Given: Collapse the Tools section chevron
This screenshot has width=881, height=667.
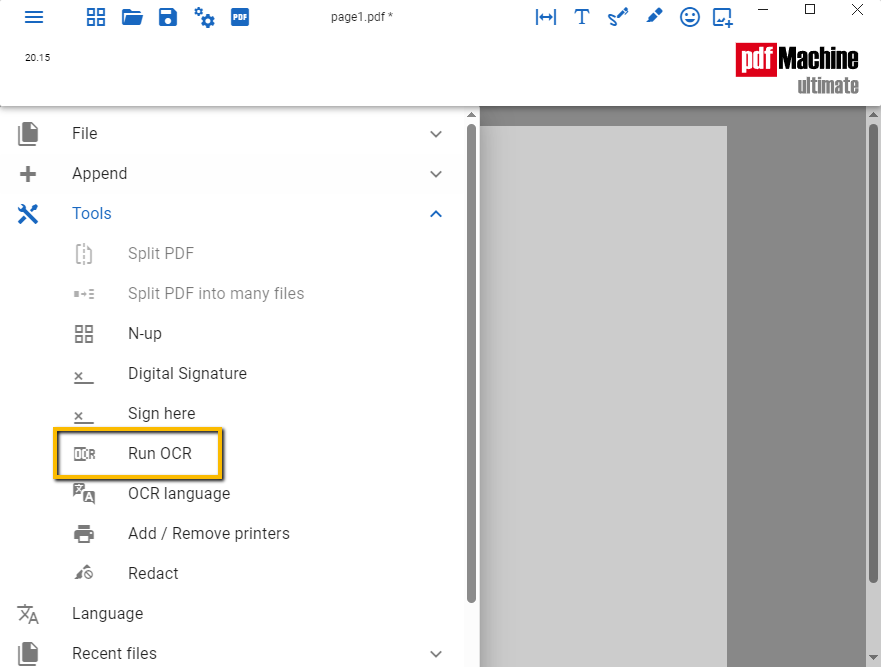Looking at the screenshot, I should (x=435, y=214).
